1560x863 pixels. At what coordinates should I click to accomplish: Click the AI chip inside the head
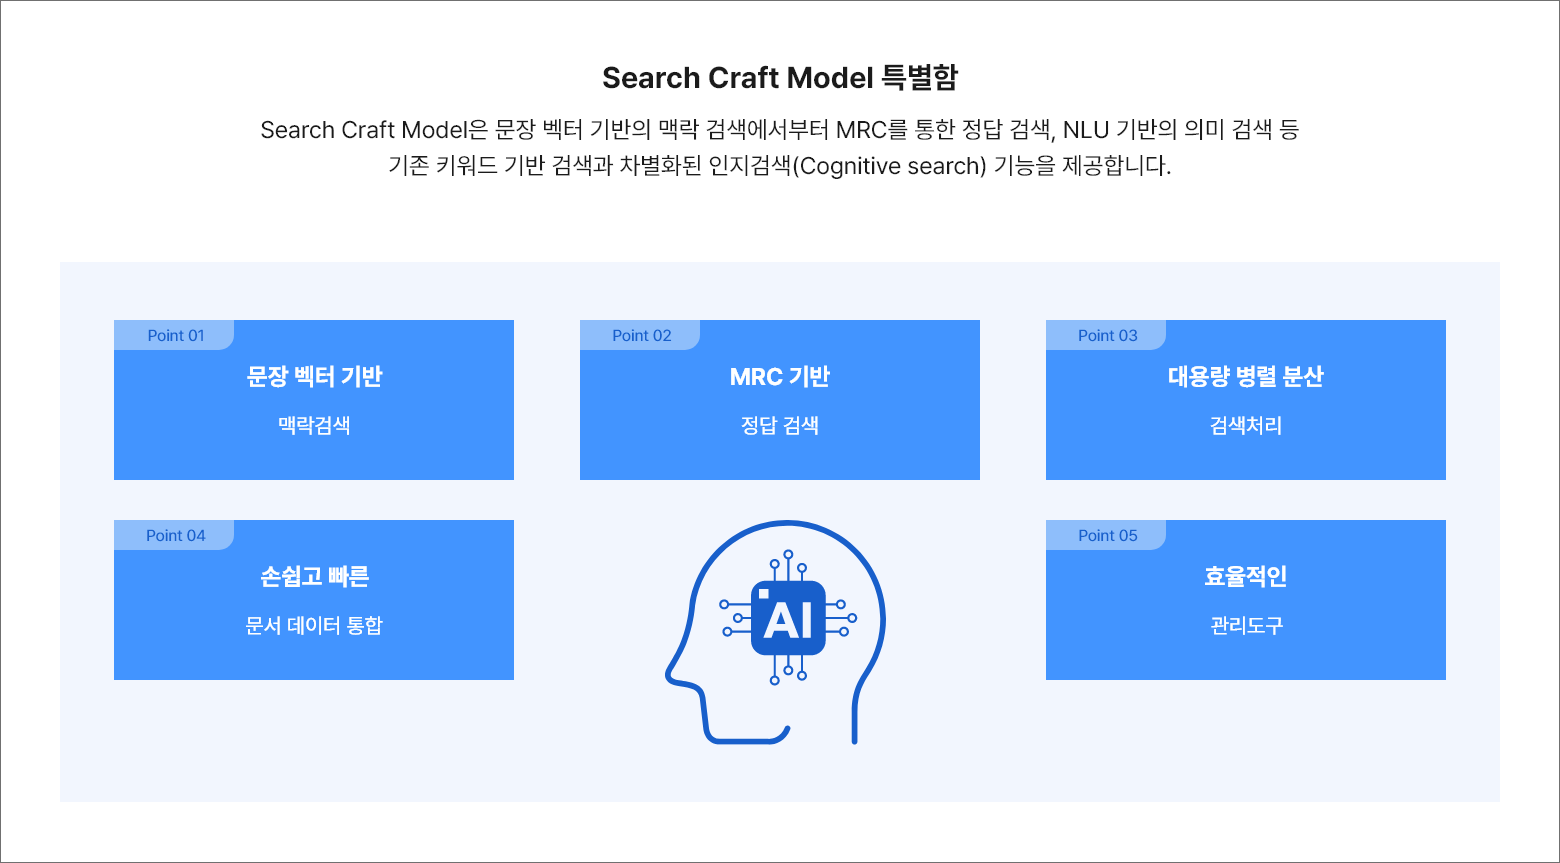pyautogui.click(x=788, y=619)
